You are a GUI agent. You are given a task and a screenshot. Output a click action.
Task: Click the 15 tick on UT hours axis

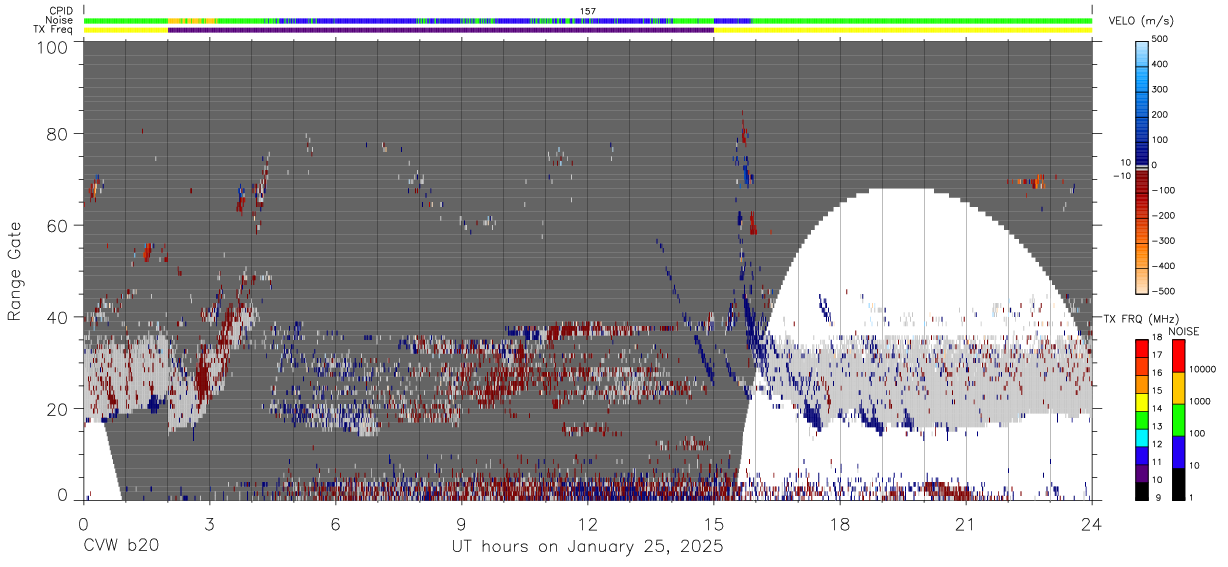pyautogui.click(x=714, y=523)
